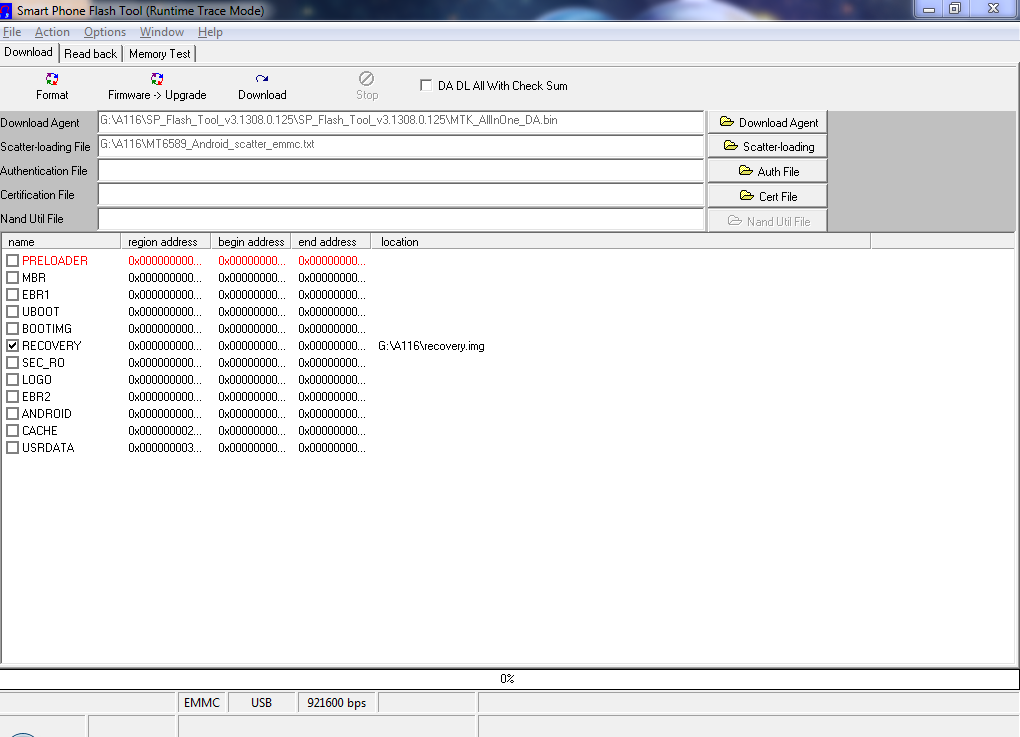Click the 0% progress bar

click(508, 679)
